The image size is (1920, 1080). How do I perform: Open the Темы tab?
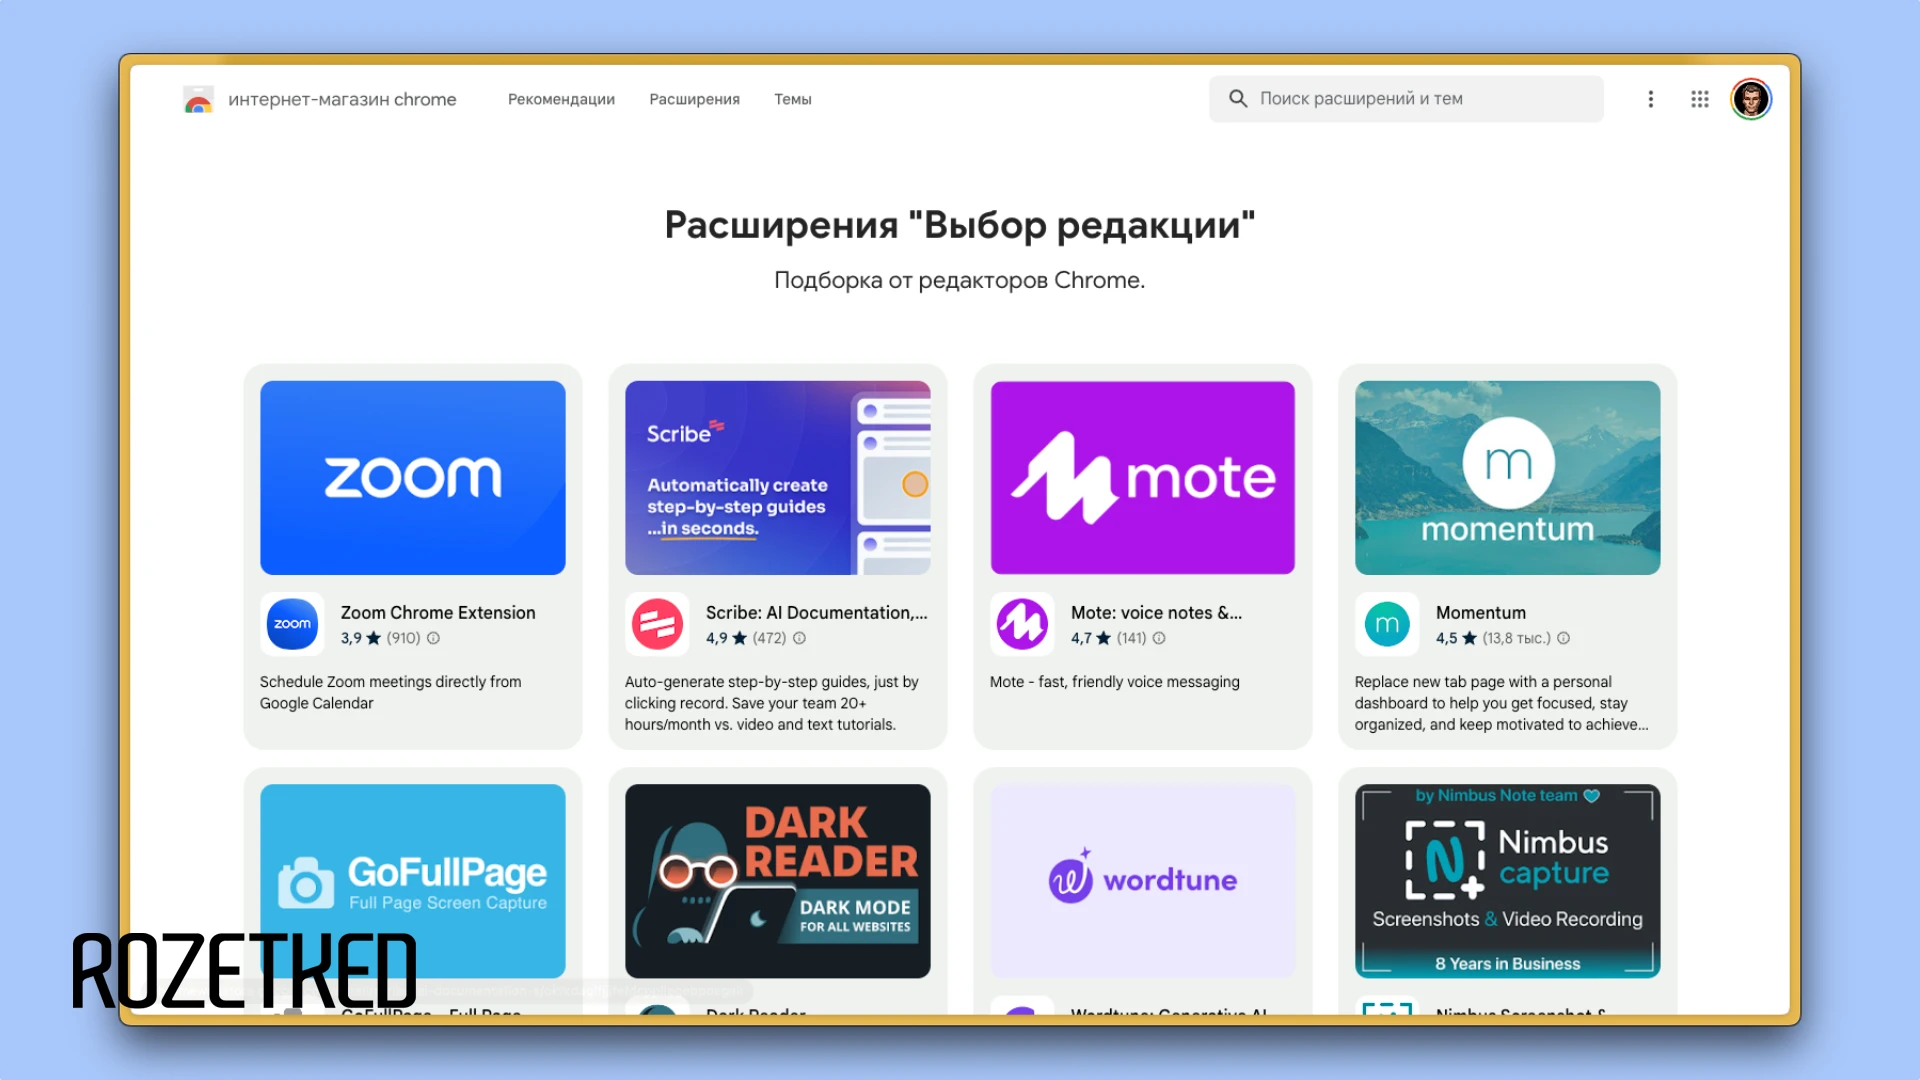click(x=792, y=99)
